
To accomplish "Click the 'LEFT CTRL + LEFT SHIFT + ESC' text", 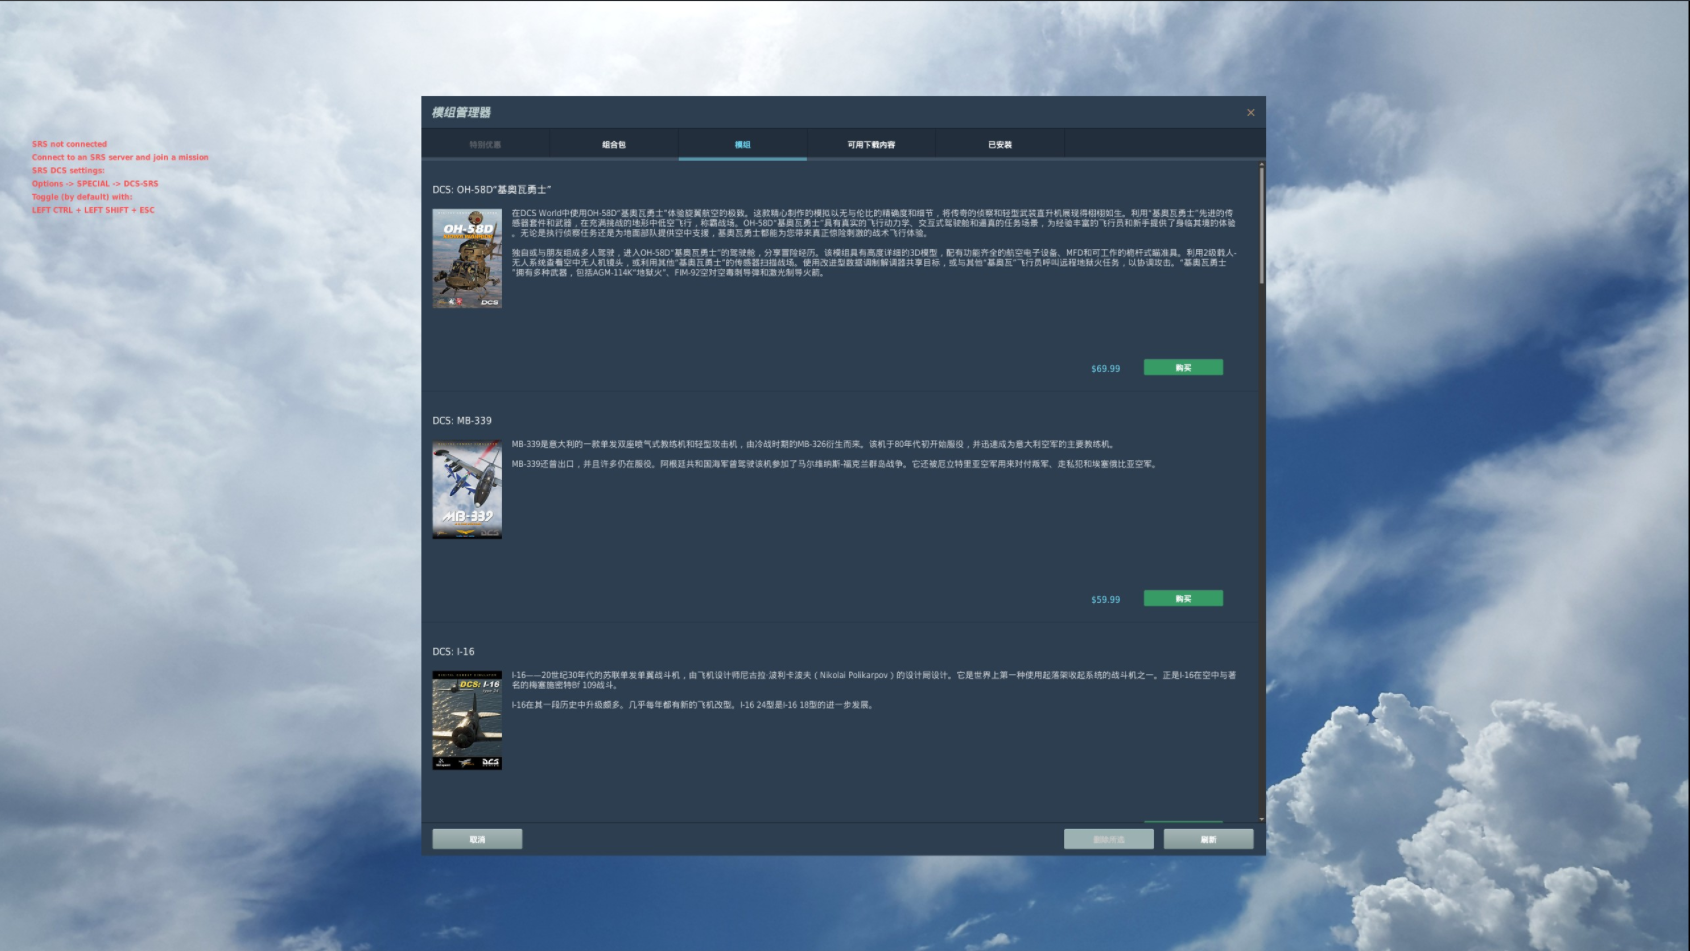I will 93,210.
